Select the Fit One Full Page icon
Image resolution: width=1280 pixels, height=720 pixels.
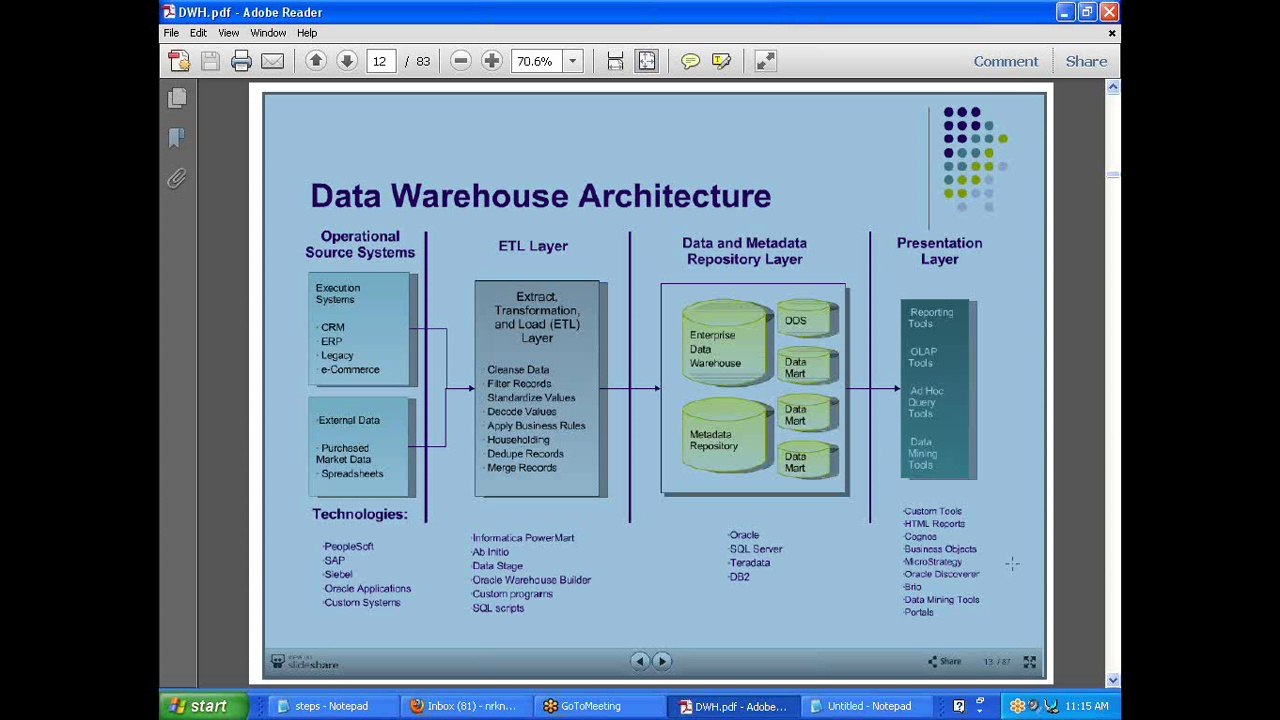(647, 61)
